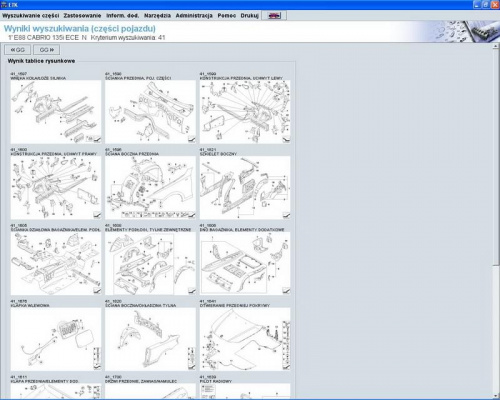Viewport: 500px width, 400px height.
Task: Open the Ścianka przednia, poj. części diagram
Action: coord(150,112)
